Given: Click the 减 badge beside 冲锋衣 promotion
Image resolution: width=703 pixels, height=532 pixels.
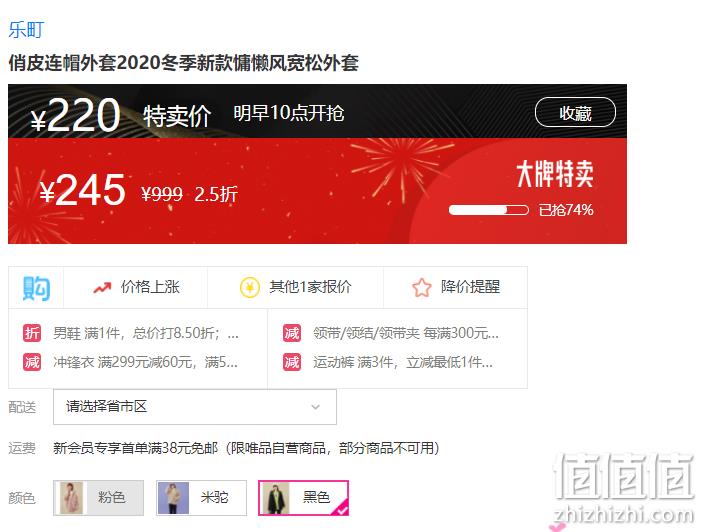Looking at the screenshot, I should 32,362.
